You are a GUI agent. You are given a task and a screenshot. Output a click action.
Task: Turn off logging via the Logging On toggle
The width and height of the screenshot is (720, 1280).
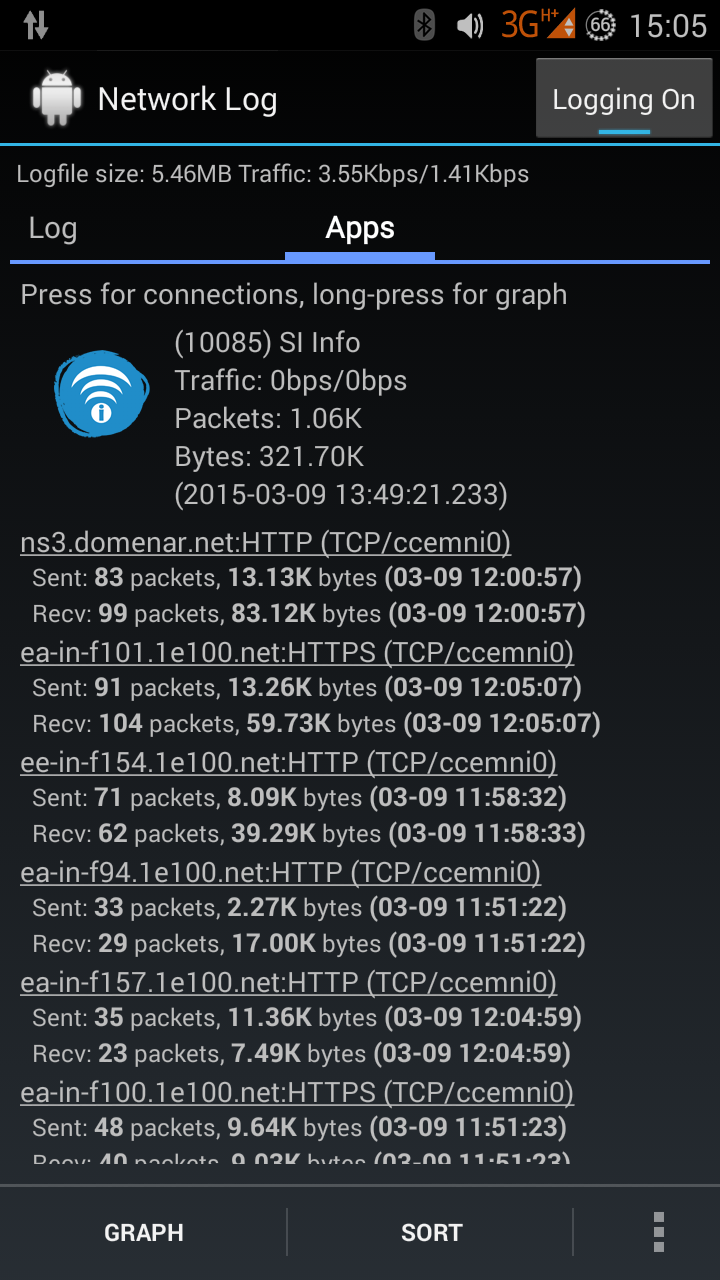pyautogui.click(x=624, y=98)
